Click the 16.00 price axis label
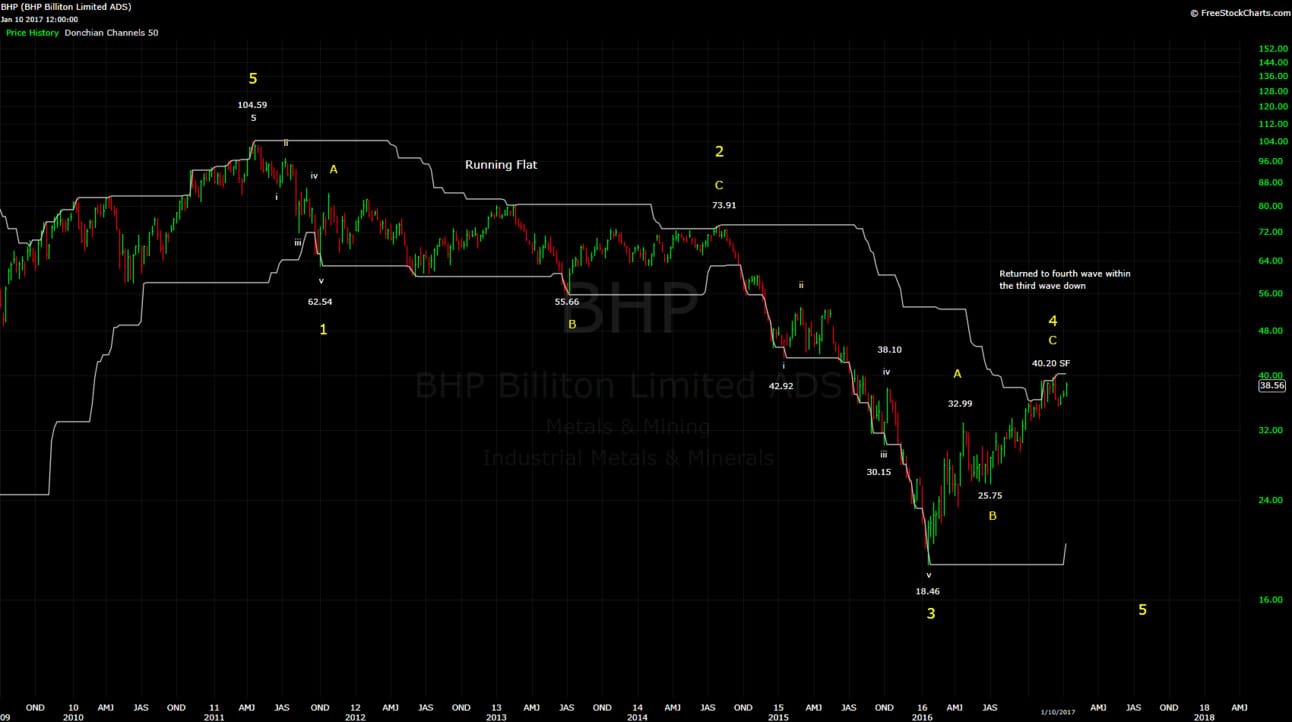 tap(1272, 600)
